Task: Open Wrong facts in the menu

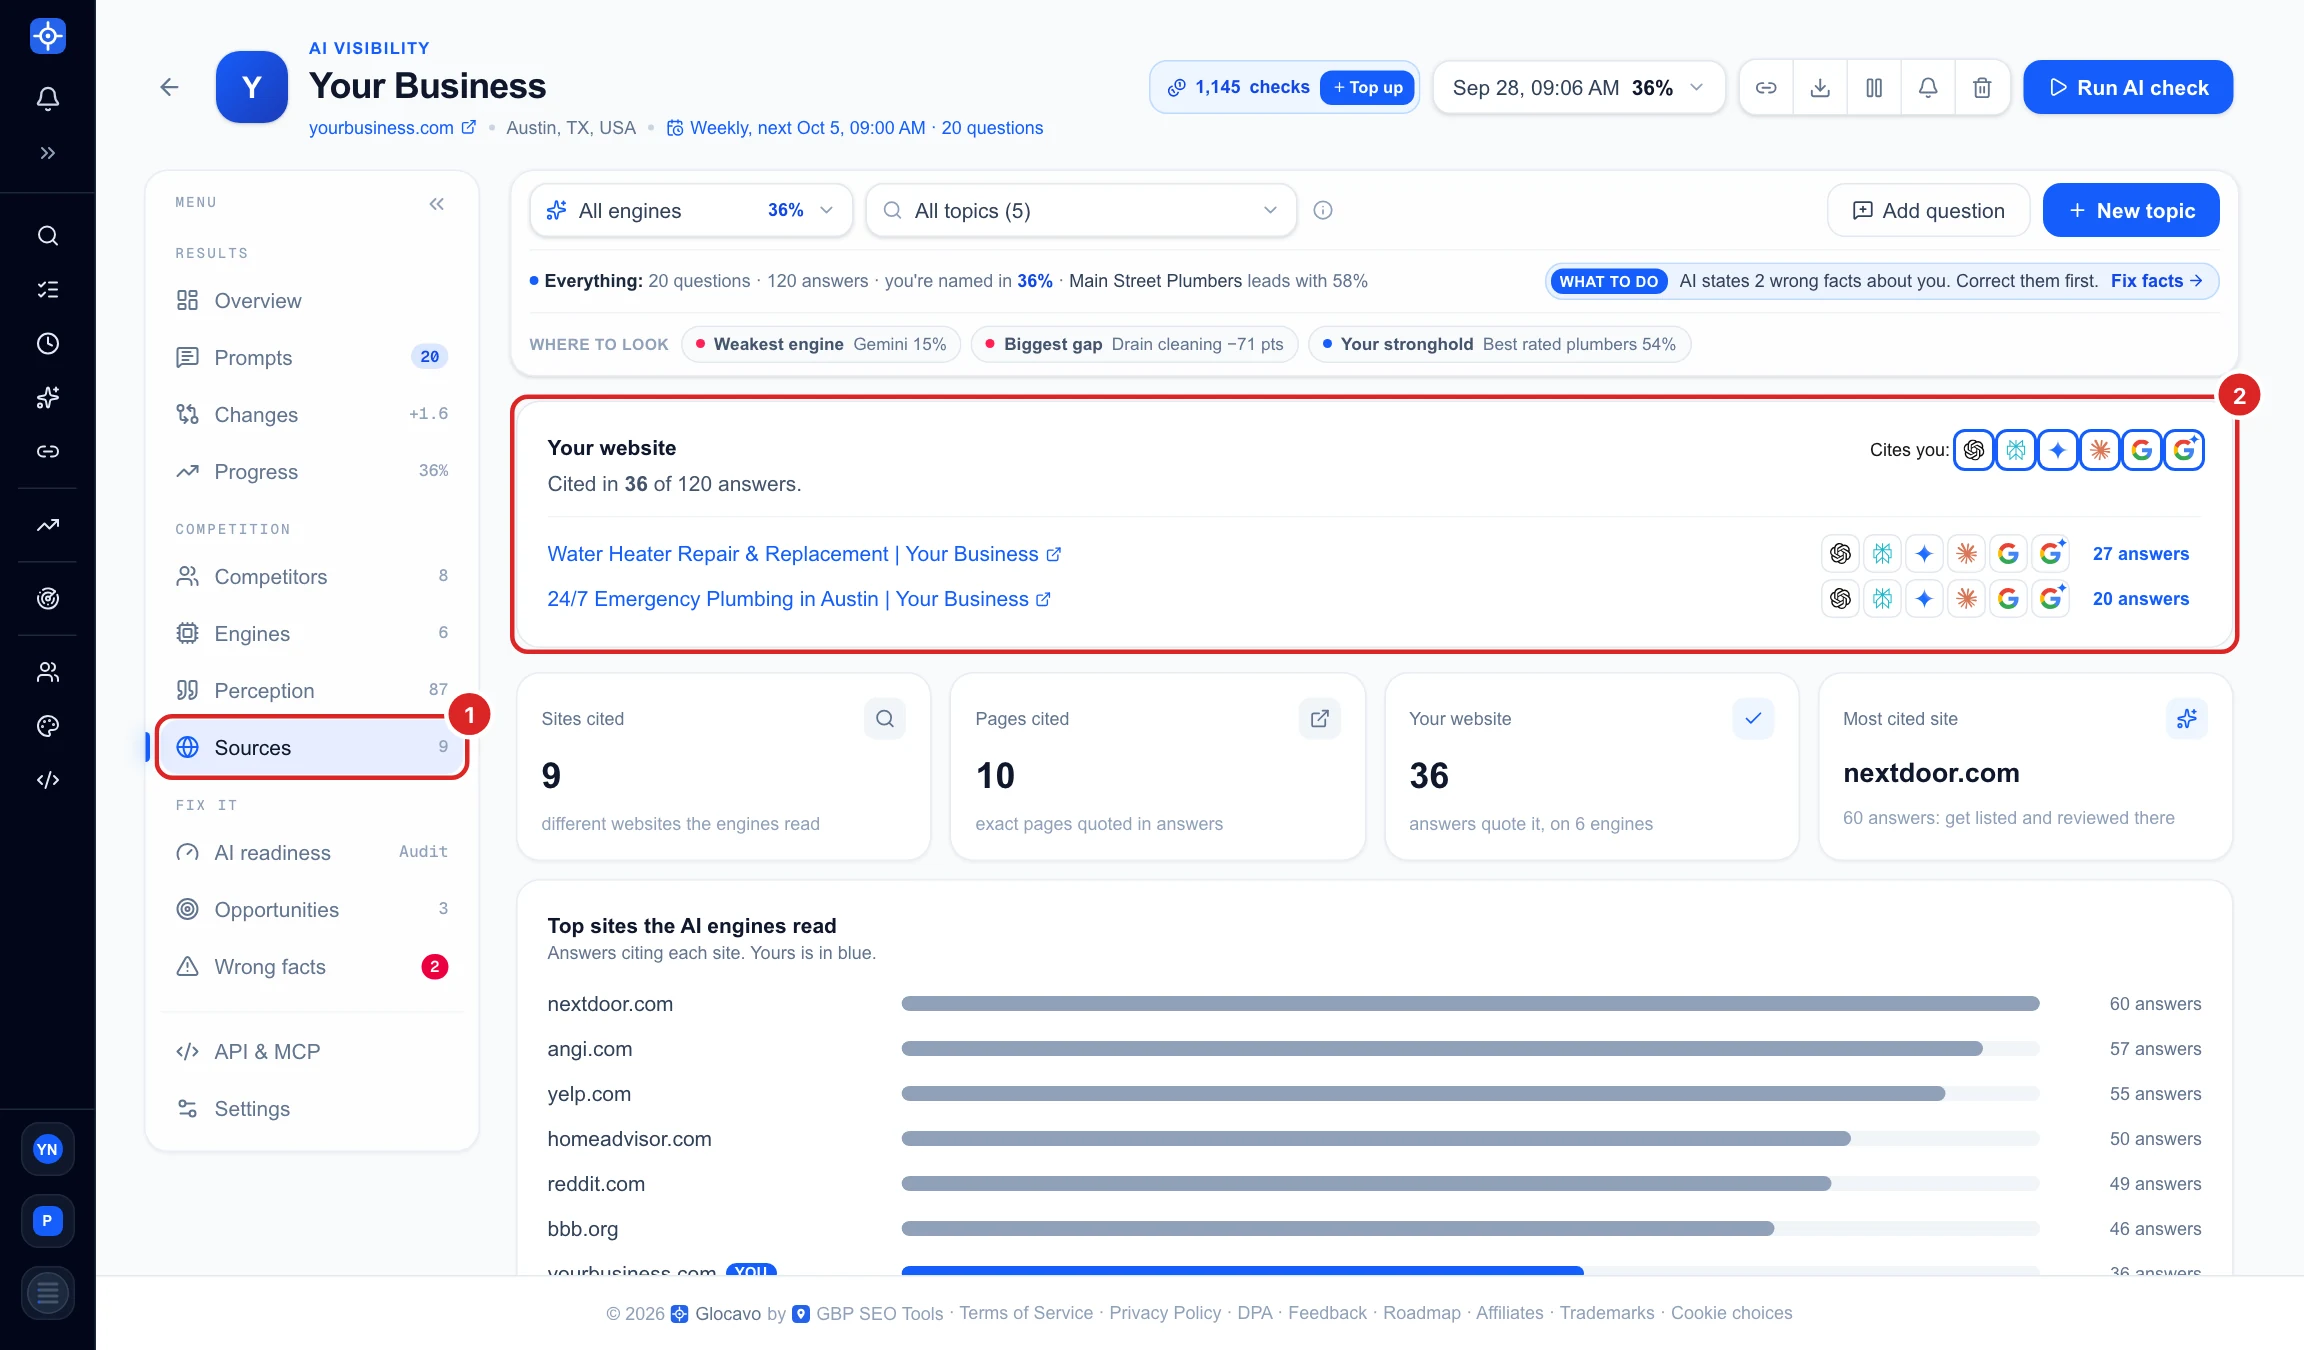Action: pos(312,967)
